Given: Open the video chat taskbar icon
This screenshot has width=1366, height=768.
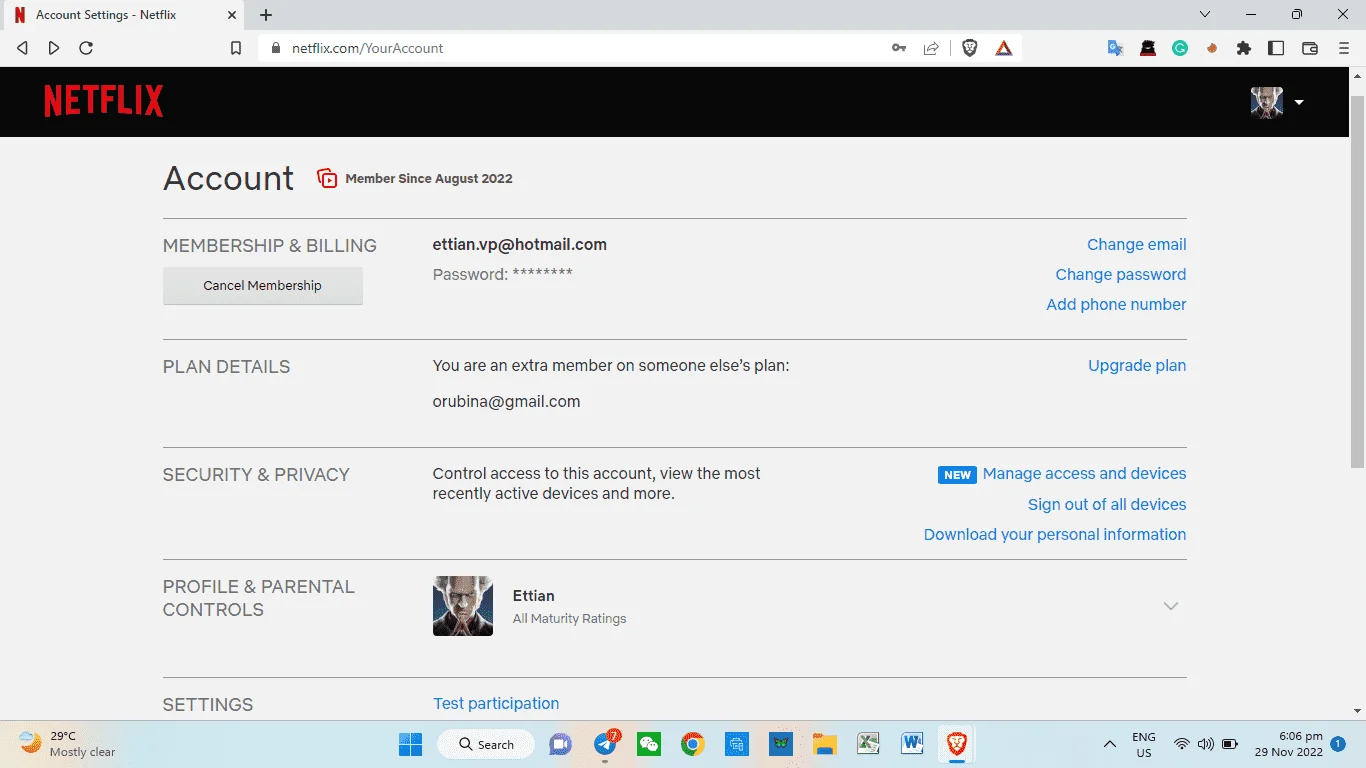Looking at the screenshot, I should (x=560, y=744).
